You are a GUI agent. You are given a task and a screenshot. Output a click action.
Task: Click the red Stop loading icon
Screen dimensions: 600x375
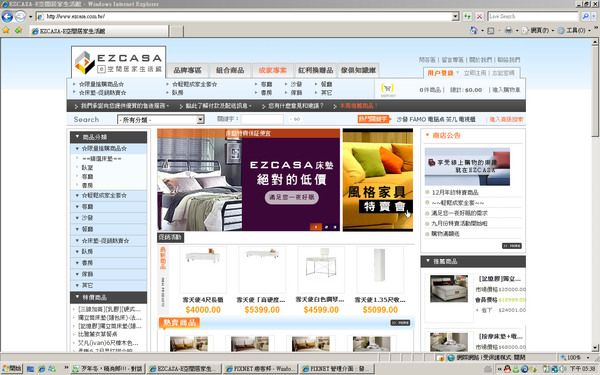[479, 16]
